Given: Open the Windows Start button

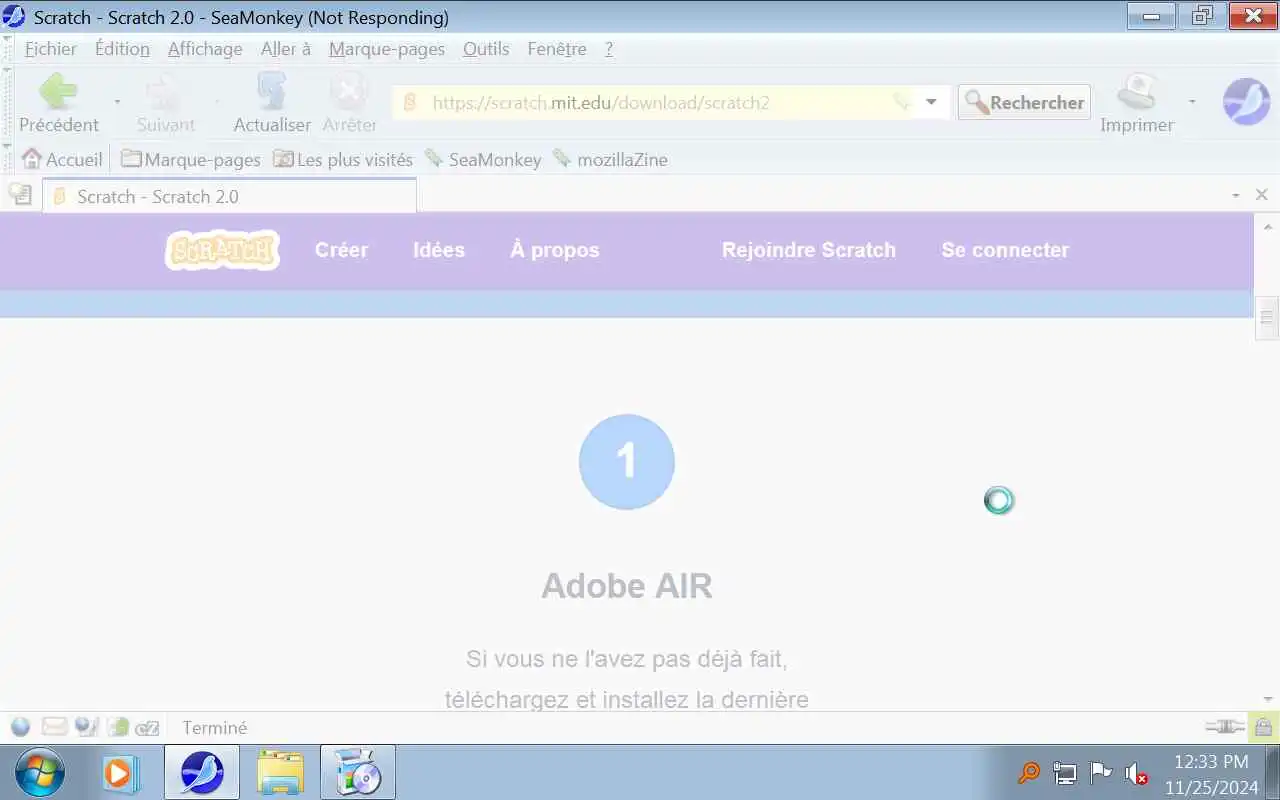Looking at the screenshot, I should pos(40,773).
